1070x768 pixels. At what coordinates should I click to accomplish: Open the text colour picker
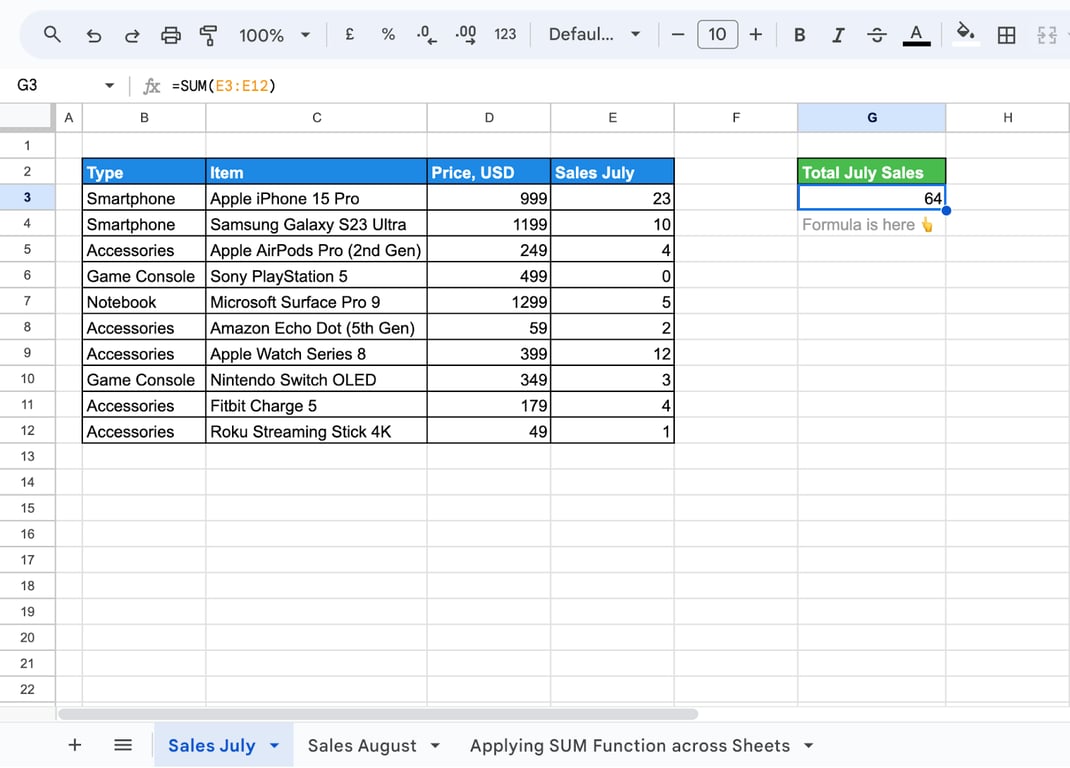click(916, 35)
